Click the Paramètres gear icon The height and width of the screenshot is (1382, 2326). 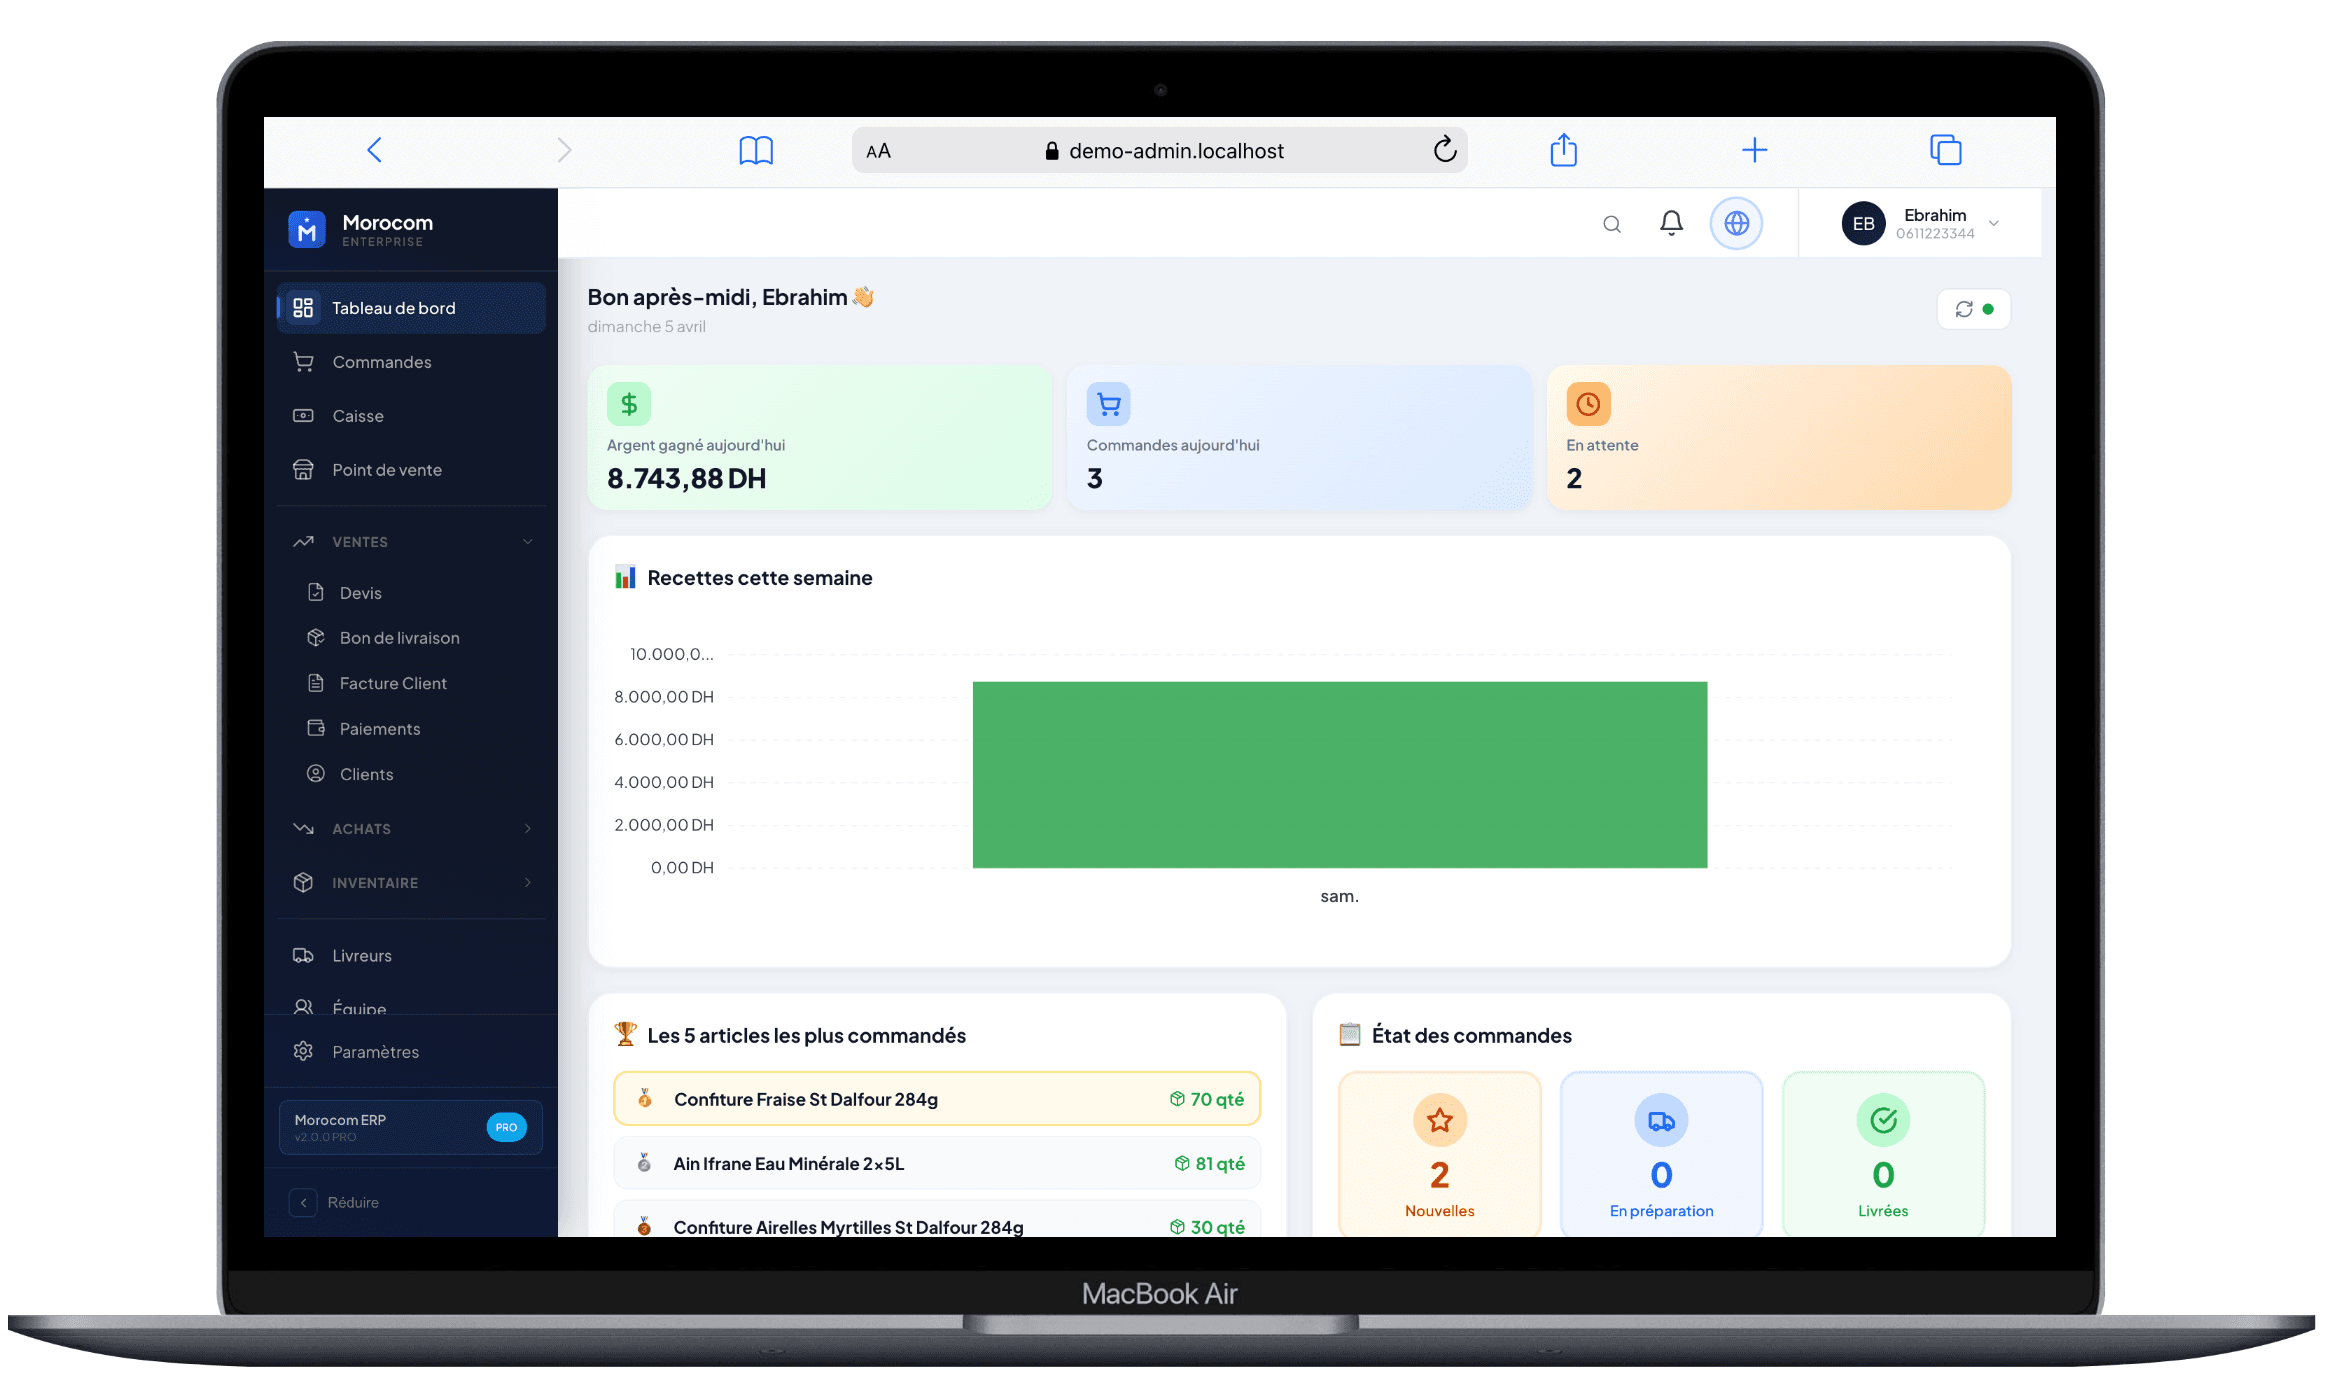click(x=304, y=1051)
